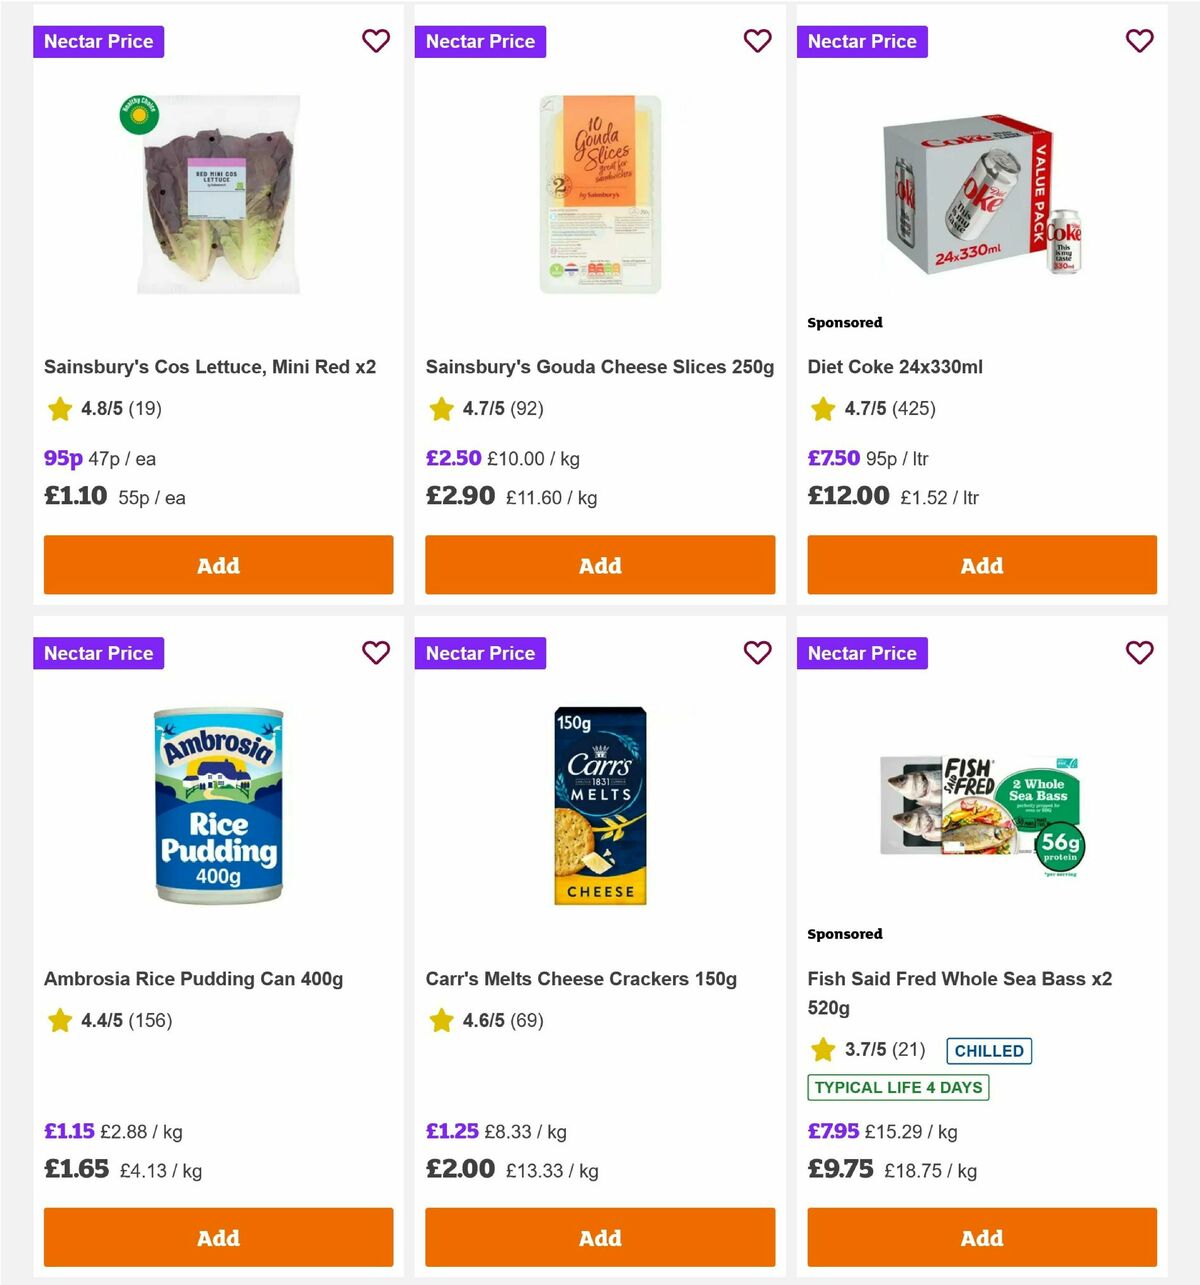
Task: Click the Healthy Choice badge on lettuce image
Action: (x=139, y=117)
